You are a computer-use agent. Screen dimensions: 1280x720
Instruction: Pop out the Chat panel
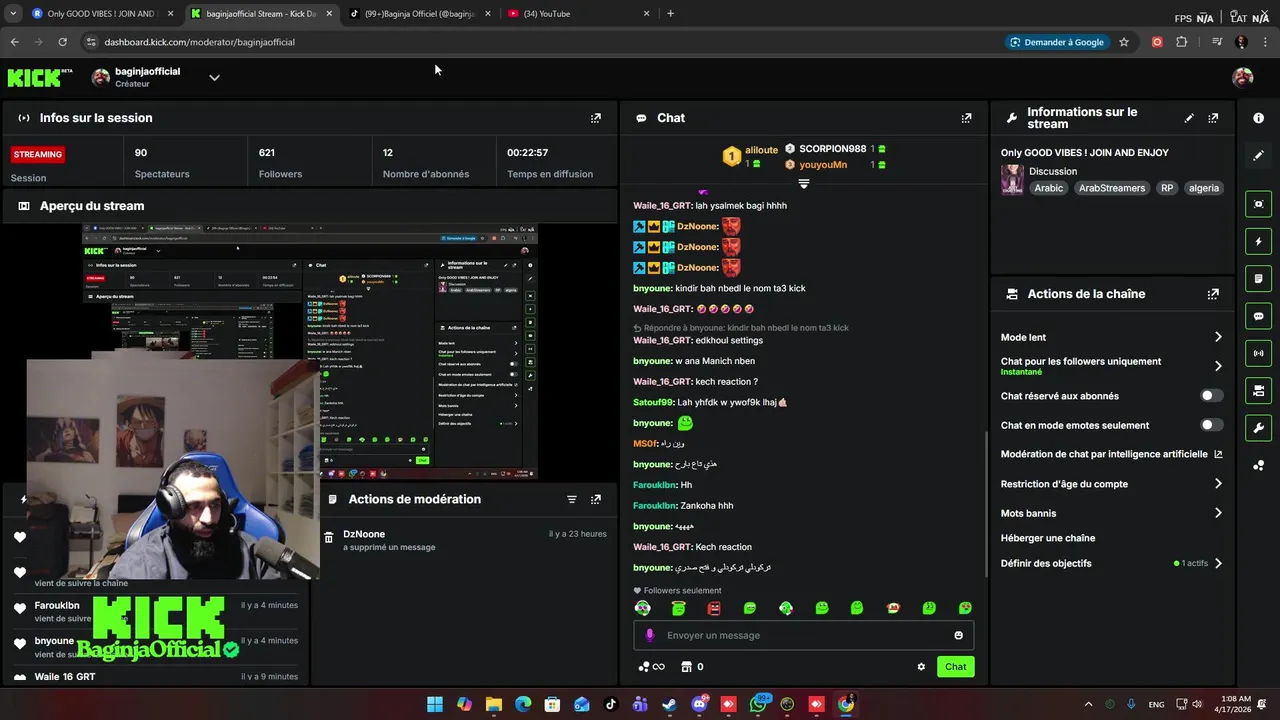point(966,118)
